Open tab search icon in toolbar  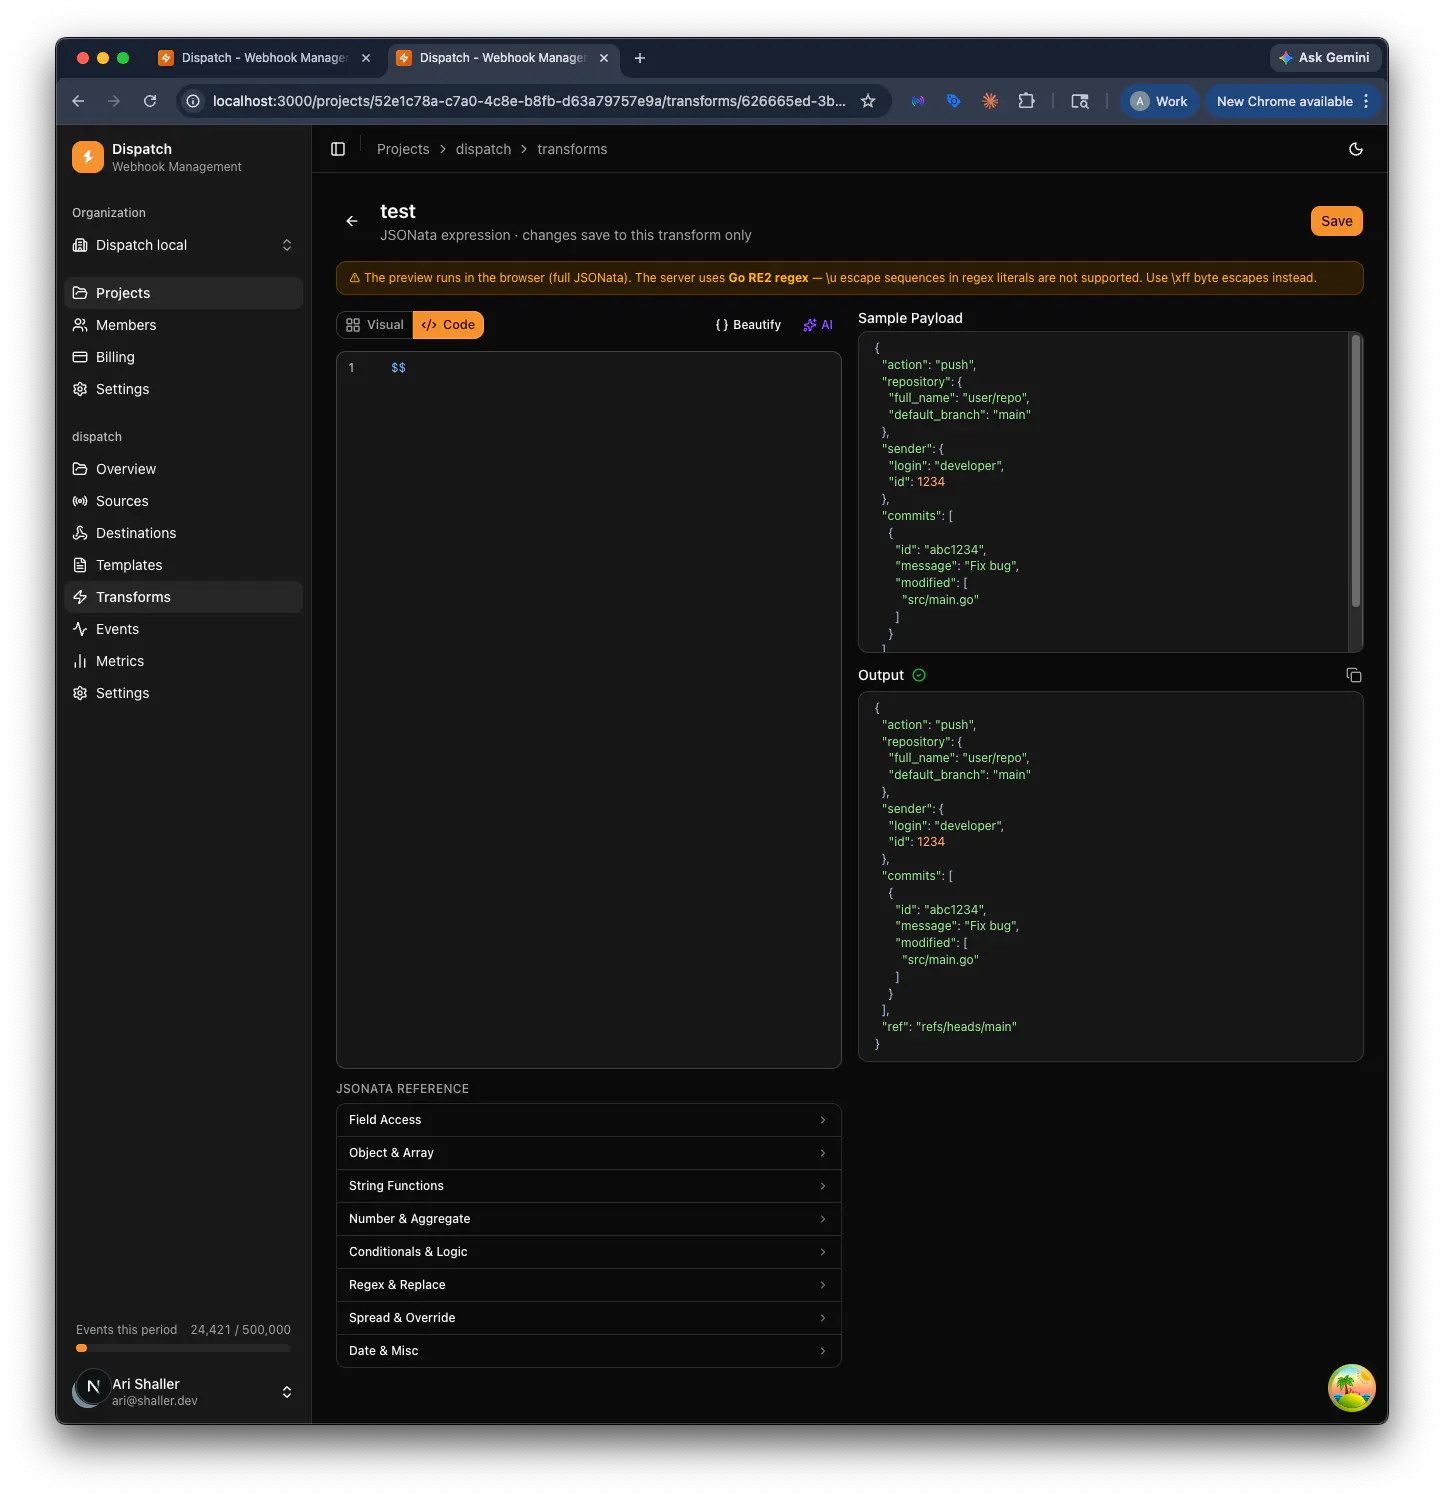pos(1080,101)
